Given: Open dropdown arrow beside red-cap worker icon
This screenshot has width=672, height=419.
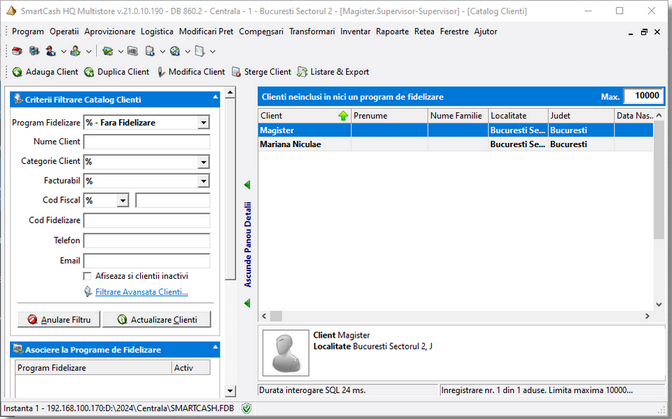Looking at the screenshot, I should click(x=63, y=52).
